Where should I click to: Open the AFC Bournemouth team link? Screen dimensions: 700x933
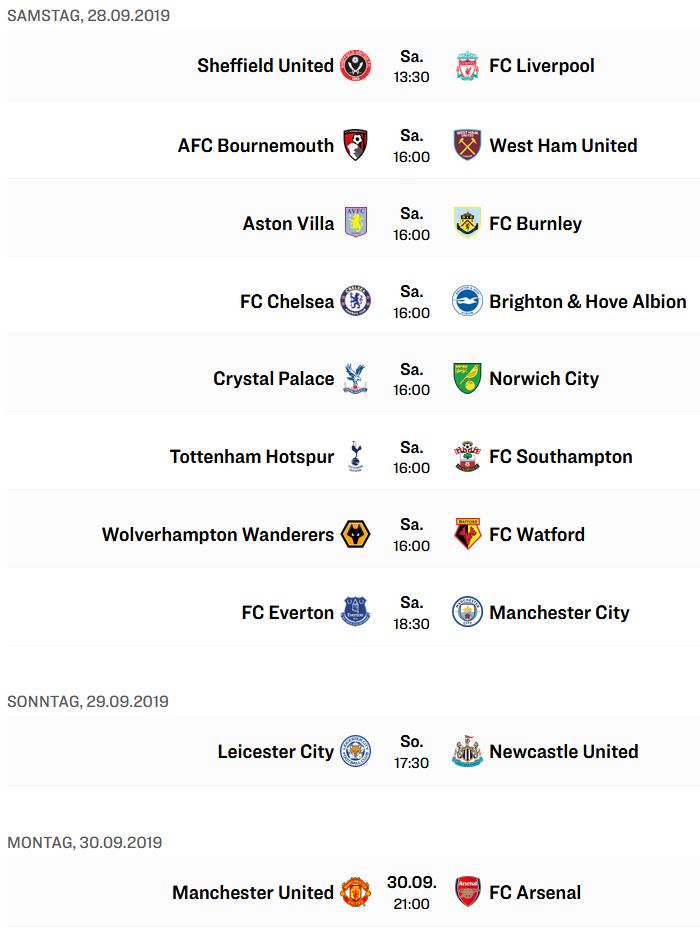256,145
